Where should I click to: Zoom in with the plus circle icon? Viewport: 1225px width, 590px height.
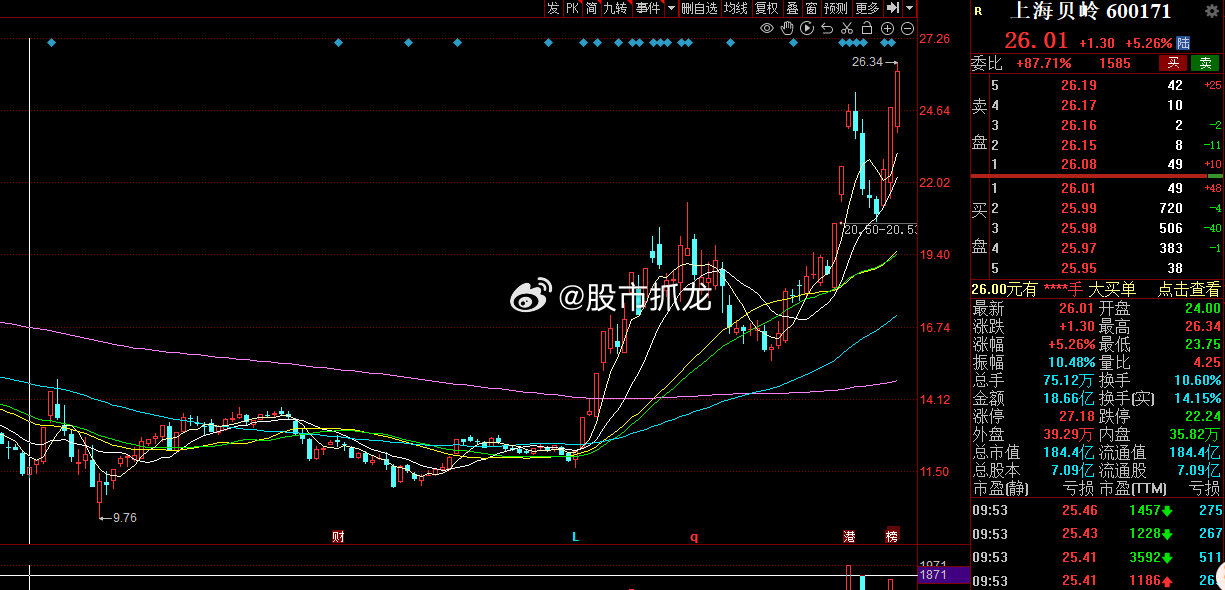(887, 28)
